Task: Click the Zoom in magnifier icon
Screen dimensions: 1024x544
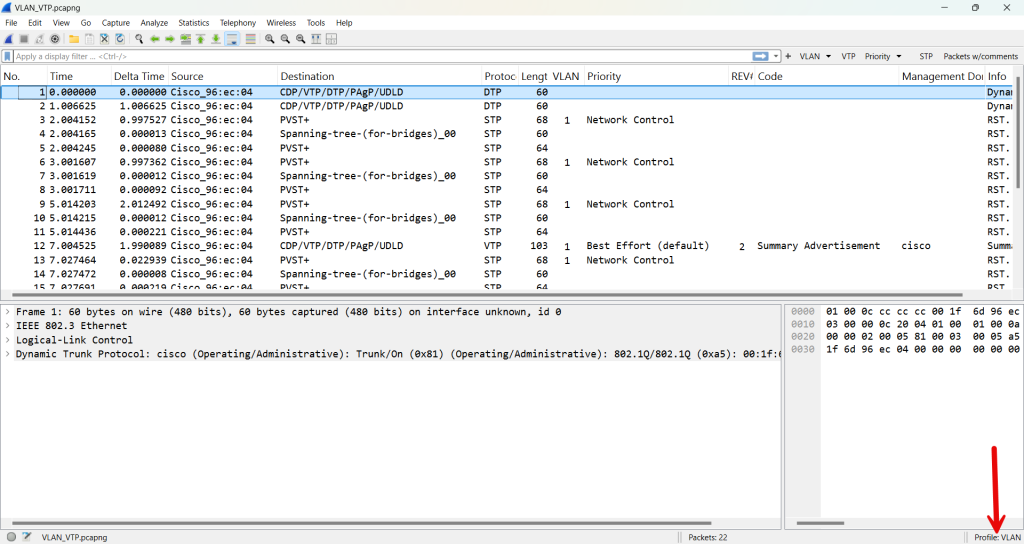Action: (270, 39)
